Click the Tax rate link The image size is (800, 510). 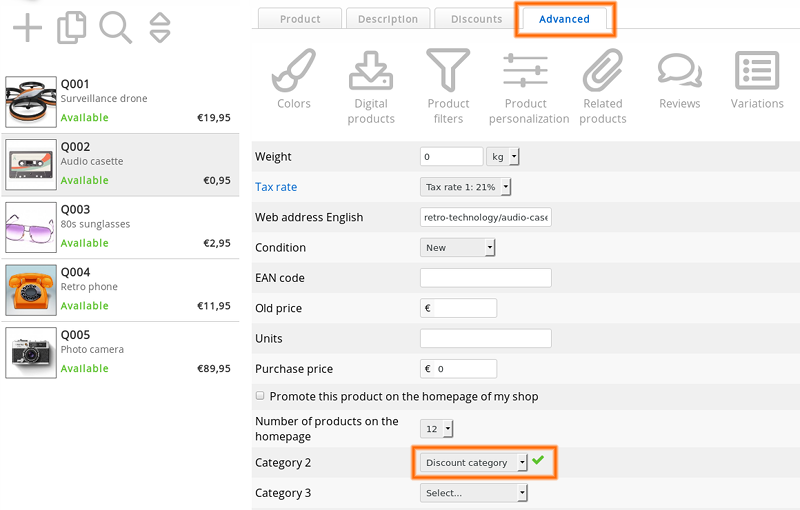coord(276,187)
